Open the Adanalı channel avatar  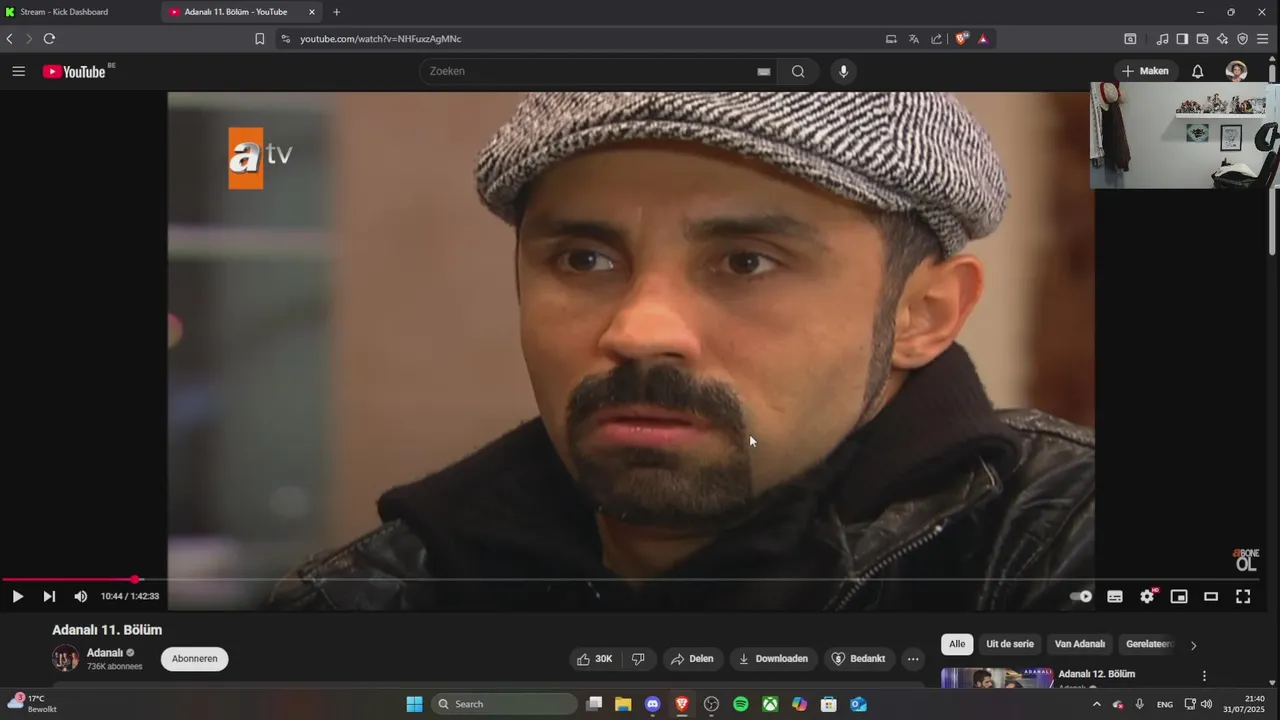coord(65,658)
